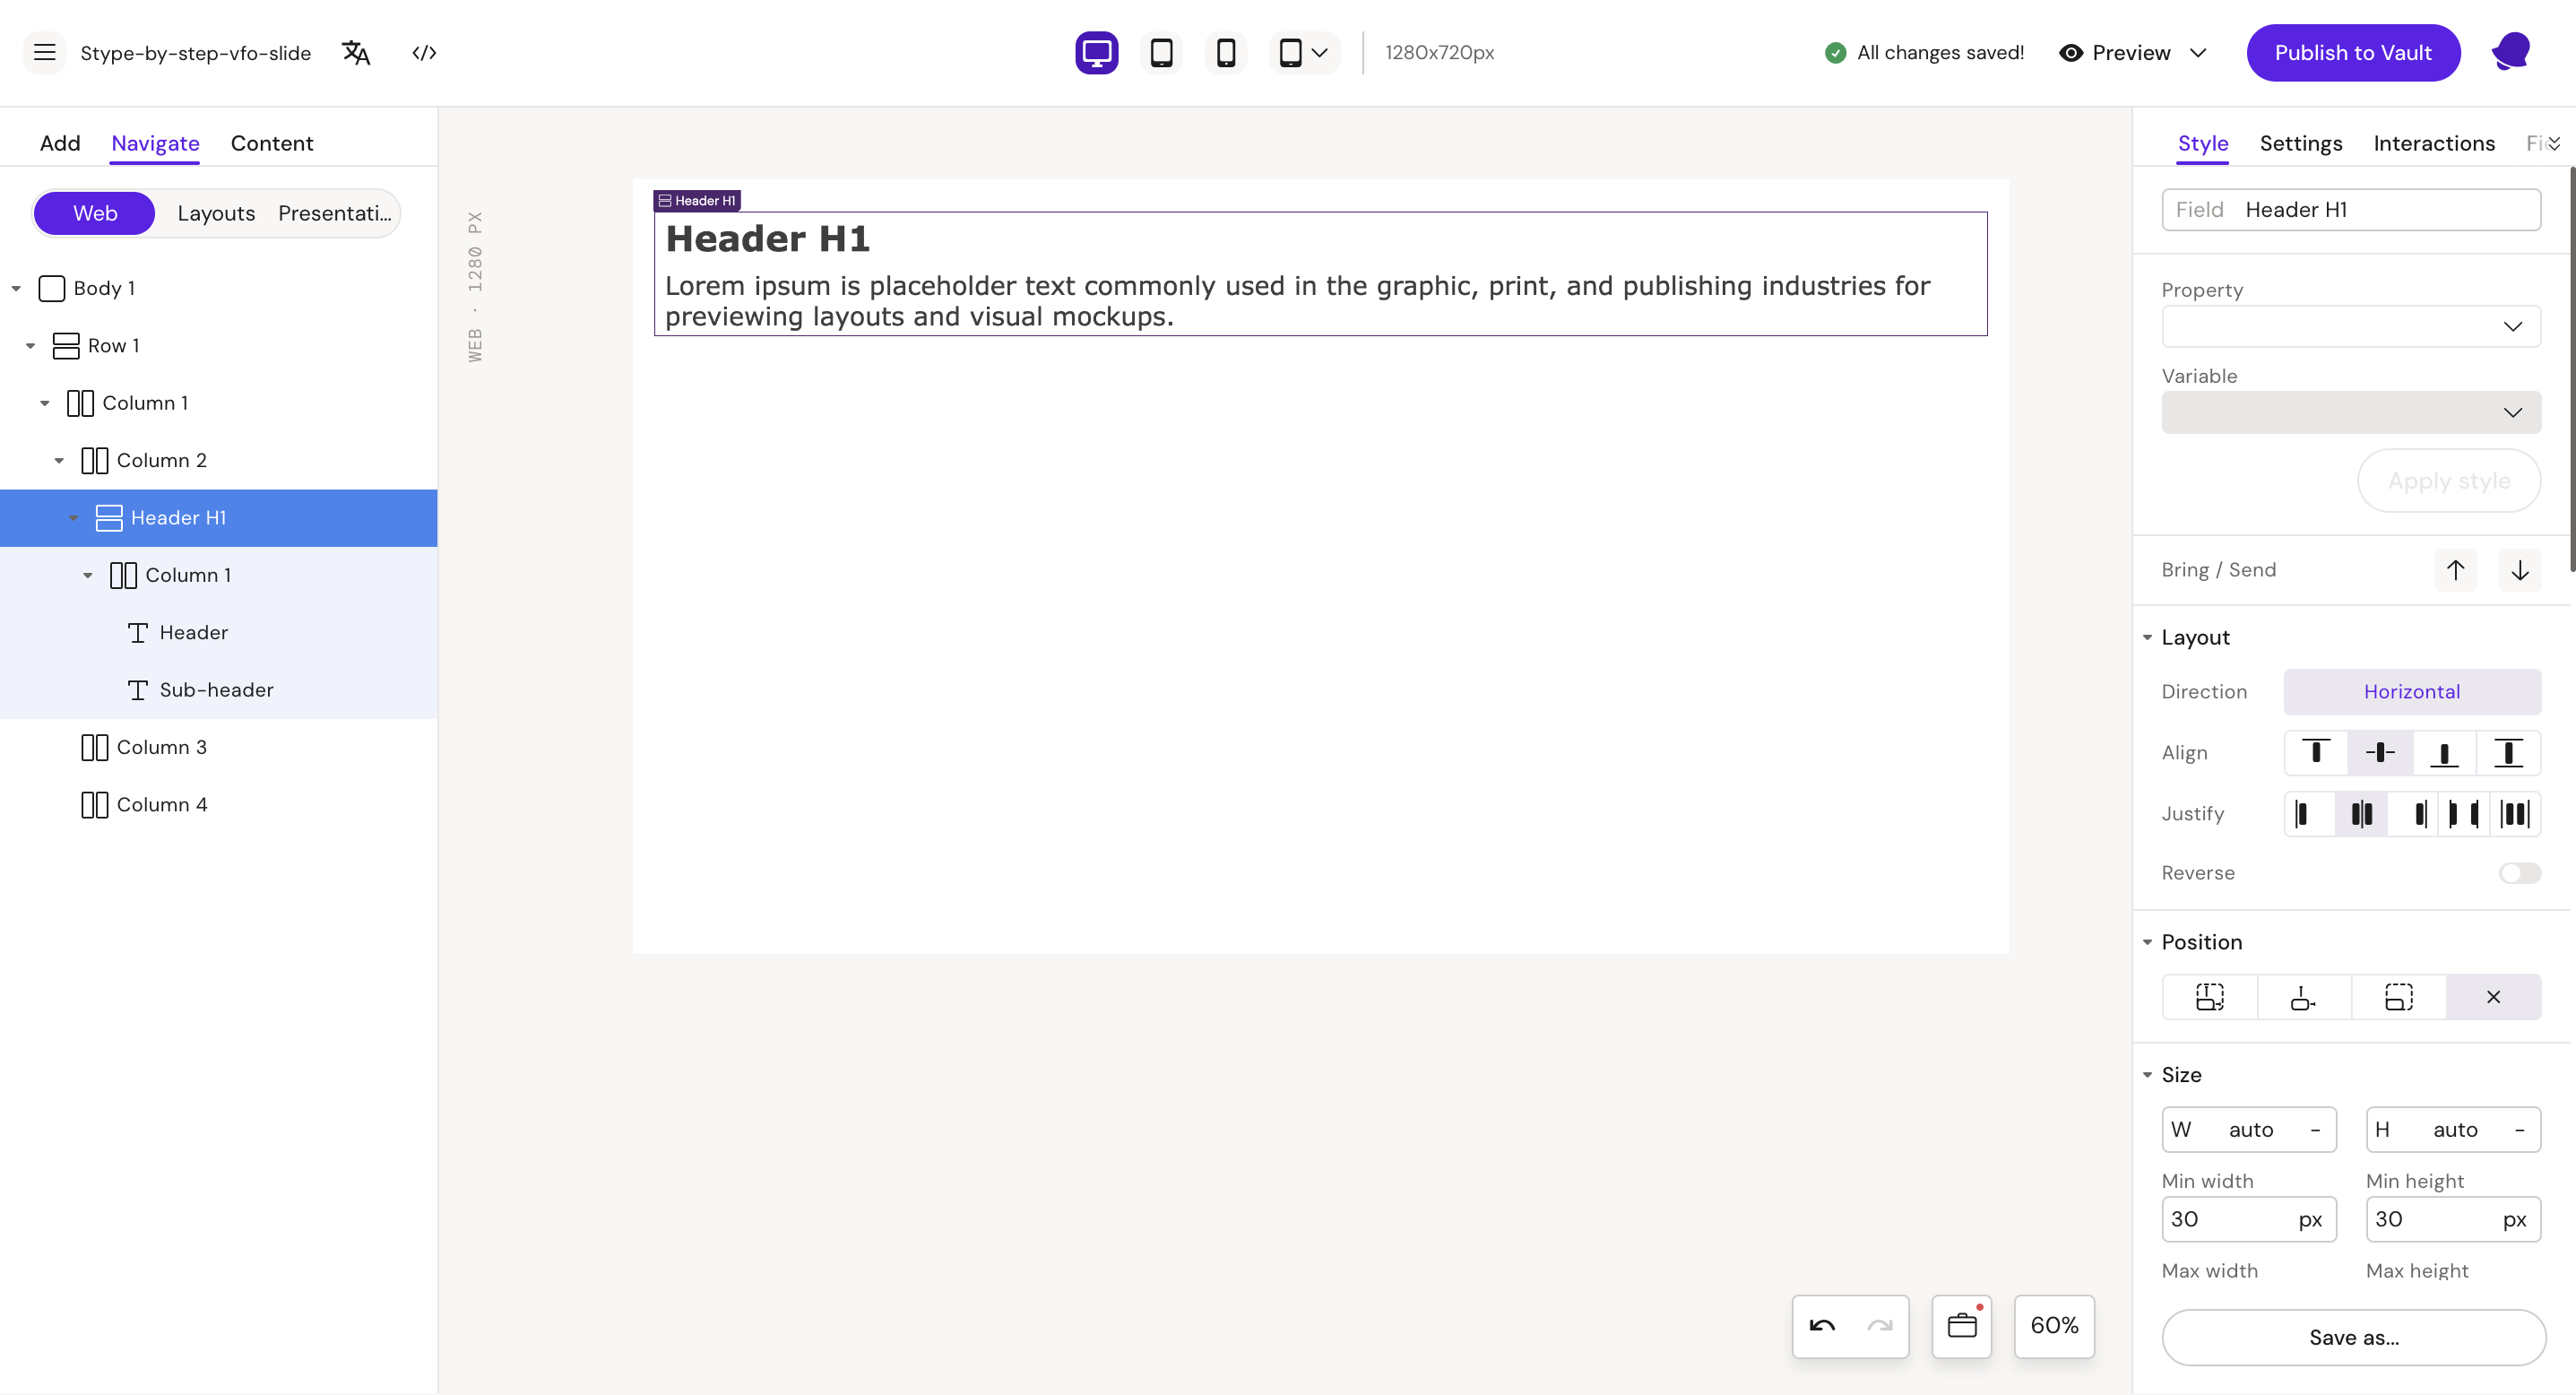Open the briefcase assets icon
Viewport: 2576px width, 1395px height.
click(x=1962, y=1326)
